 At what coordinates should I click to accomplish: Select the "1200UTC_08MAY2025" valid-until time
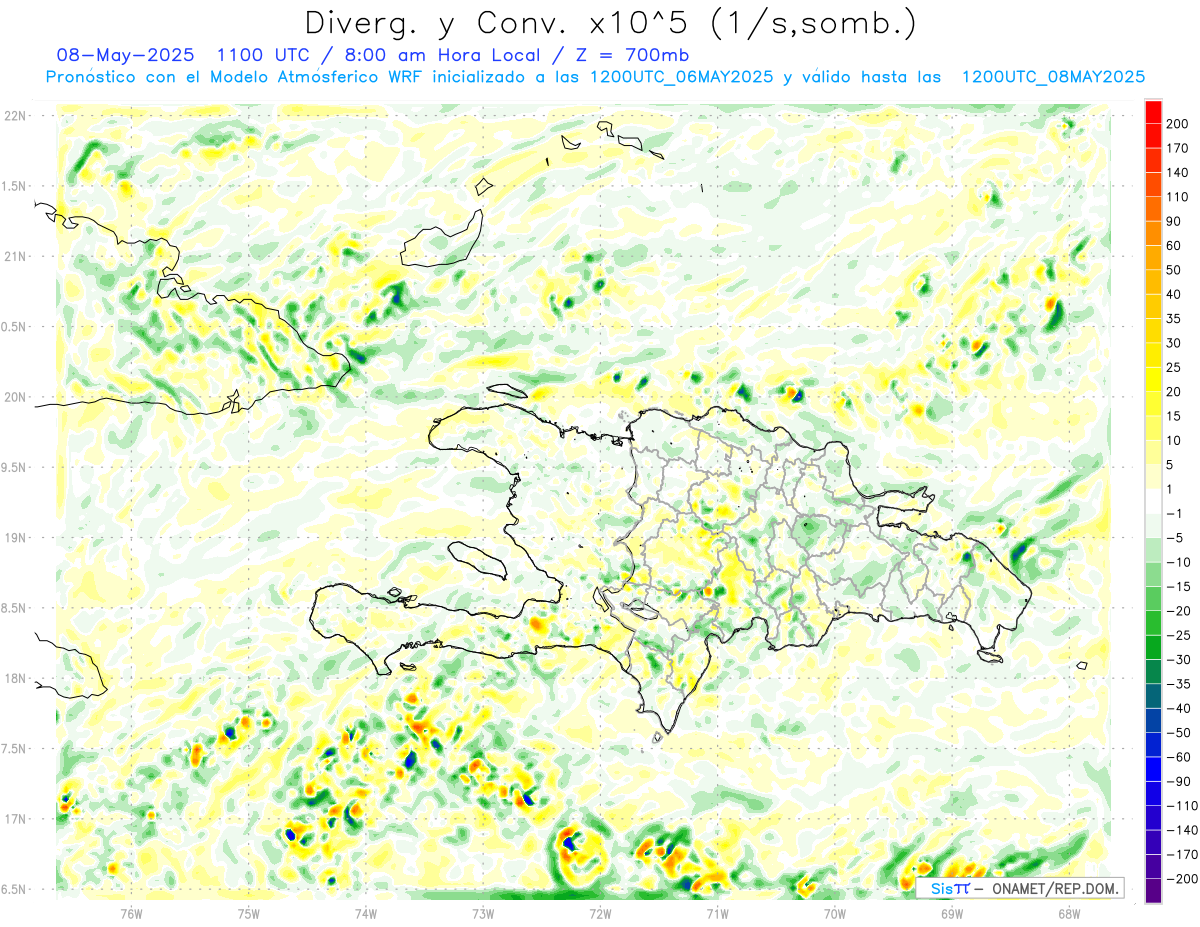(1053, 77)
